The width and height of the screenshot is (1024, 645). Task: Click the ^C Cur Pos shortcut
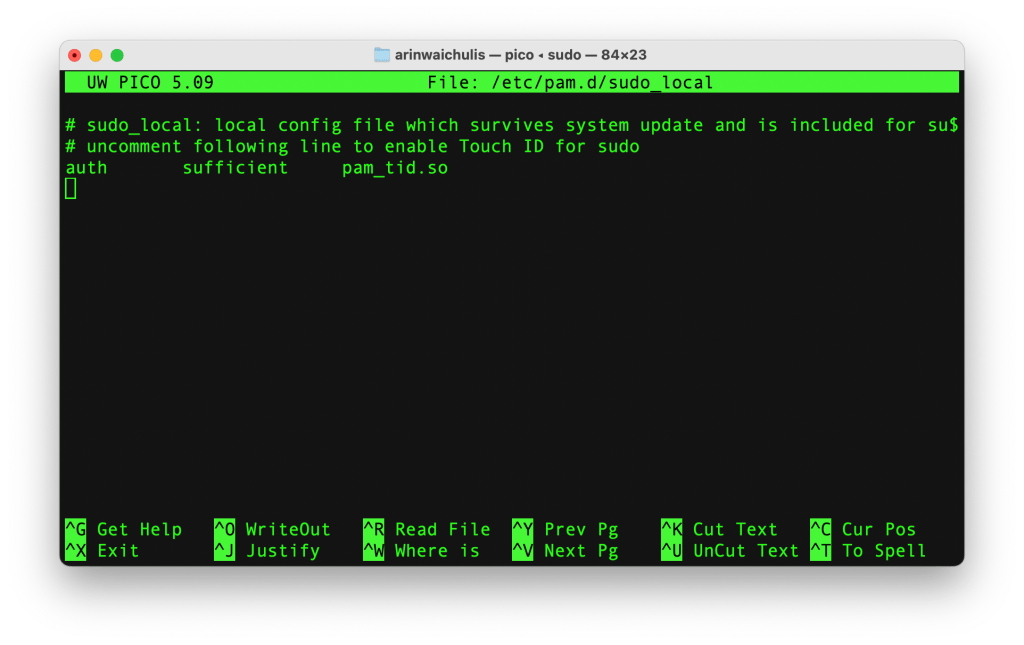coord(863,529)
